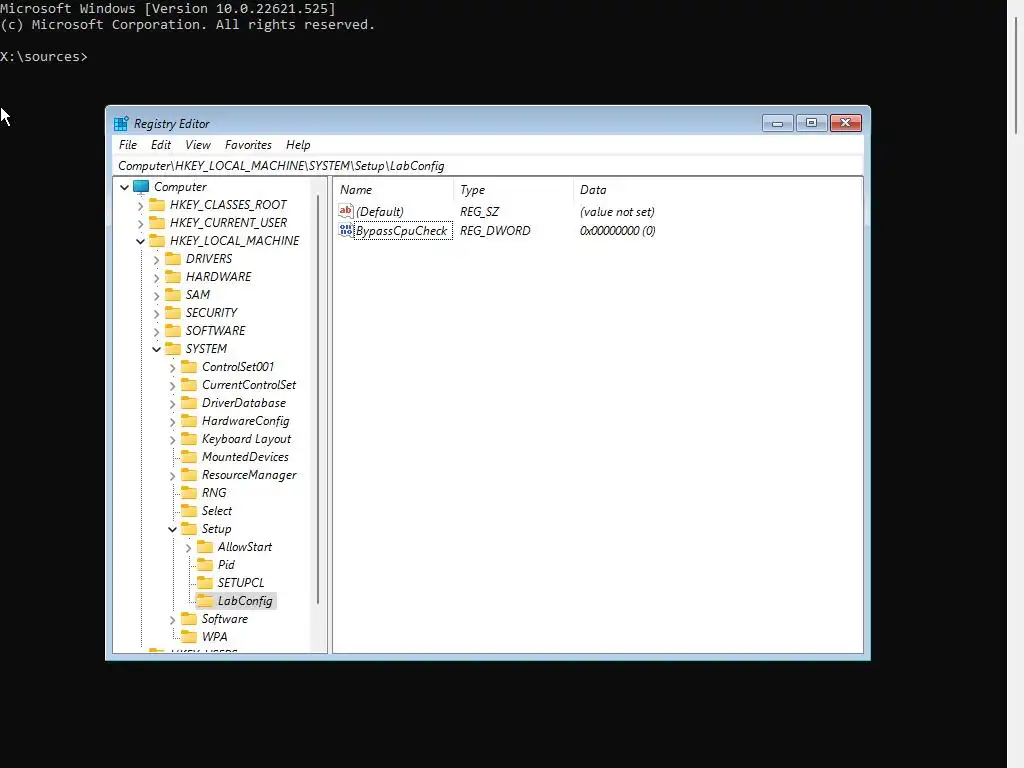Select the SETUPCL key label

coord(241,583)
